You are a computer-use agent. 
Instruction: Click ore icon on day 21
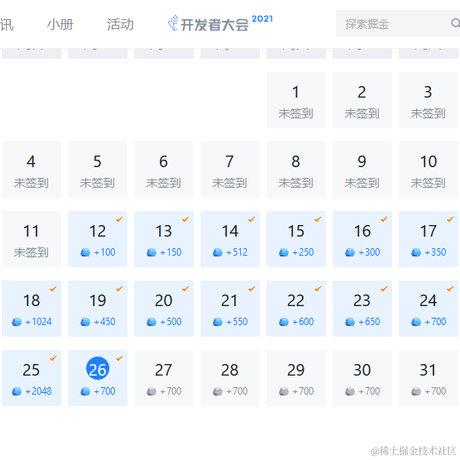tap(217, 322)
